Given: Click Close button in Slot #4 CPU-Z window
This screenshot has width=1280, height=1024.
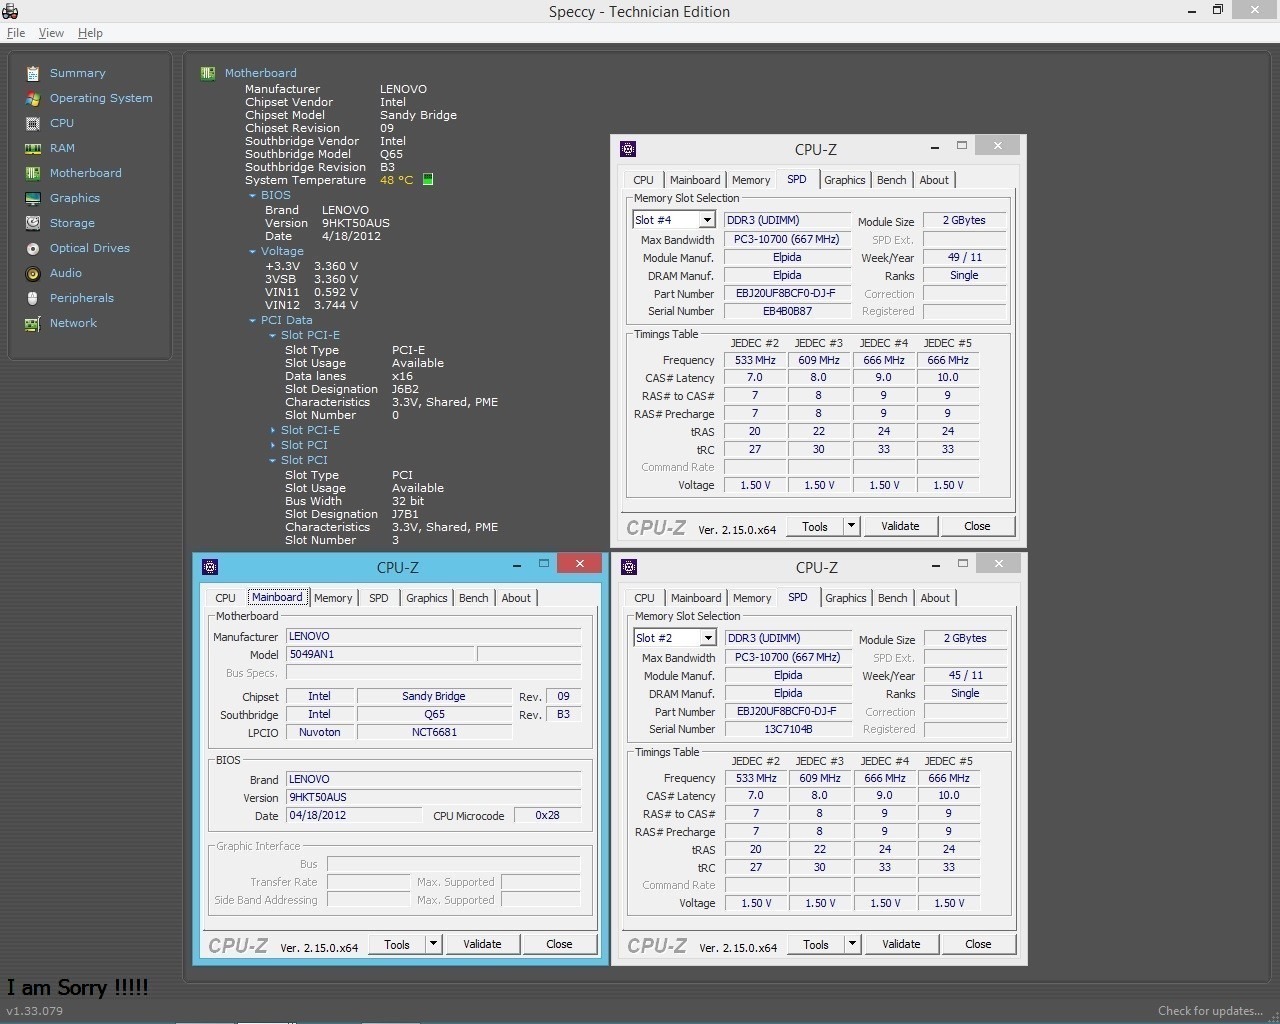Looking at the screenshot, I should coord(977,526).
